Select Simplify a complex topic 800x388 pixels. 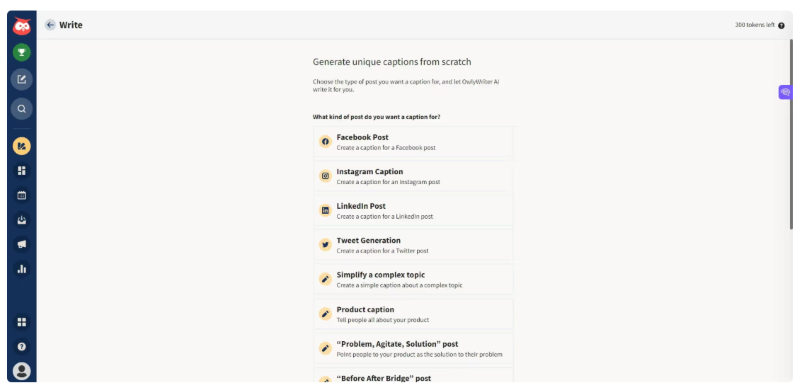(x=413, y=280)
